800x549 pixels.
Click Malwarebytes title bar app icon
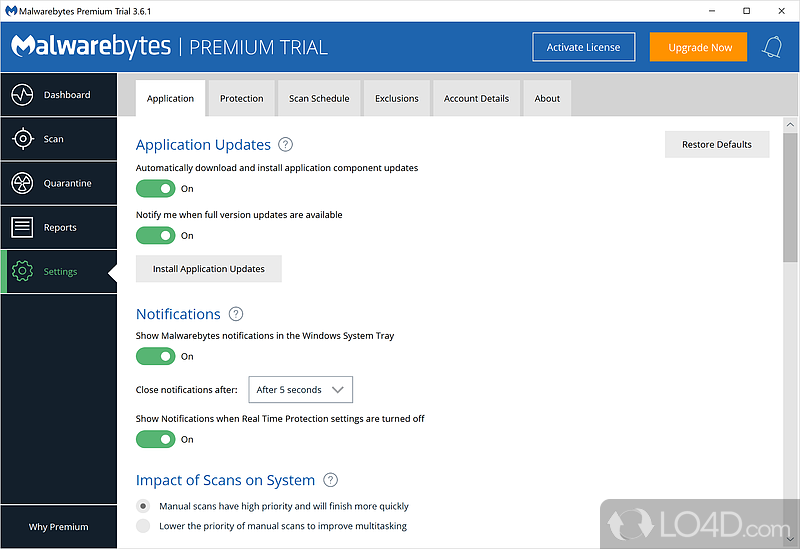tap(11, 11)
